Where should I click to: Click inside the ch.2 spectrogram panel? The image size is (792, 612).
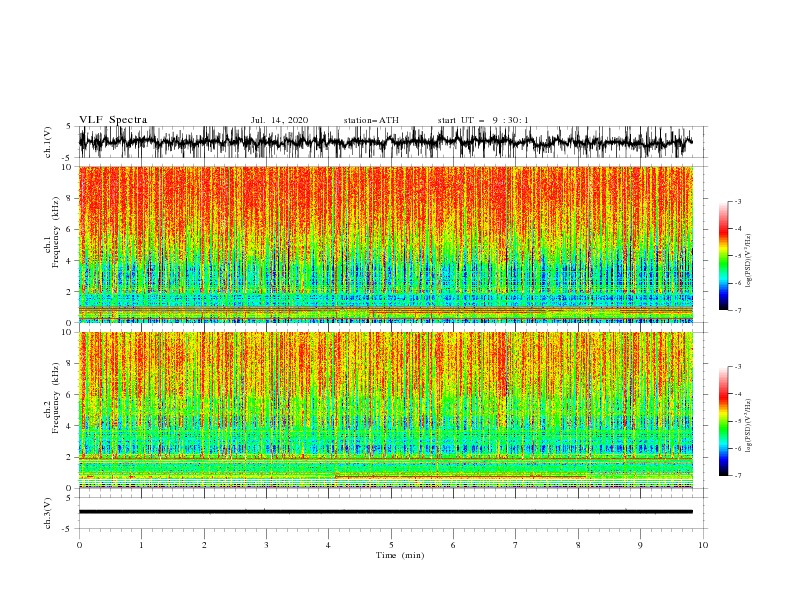pyautogui.click(x=386, y=410)
